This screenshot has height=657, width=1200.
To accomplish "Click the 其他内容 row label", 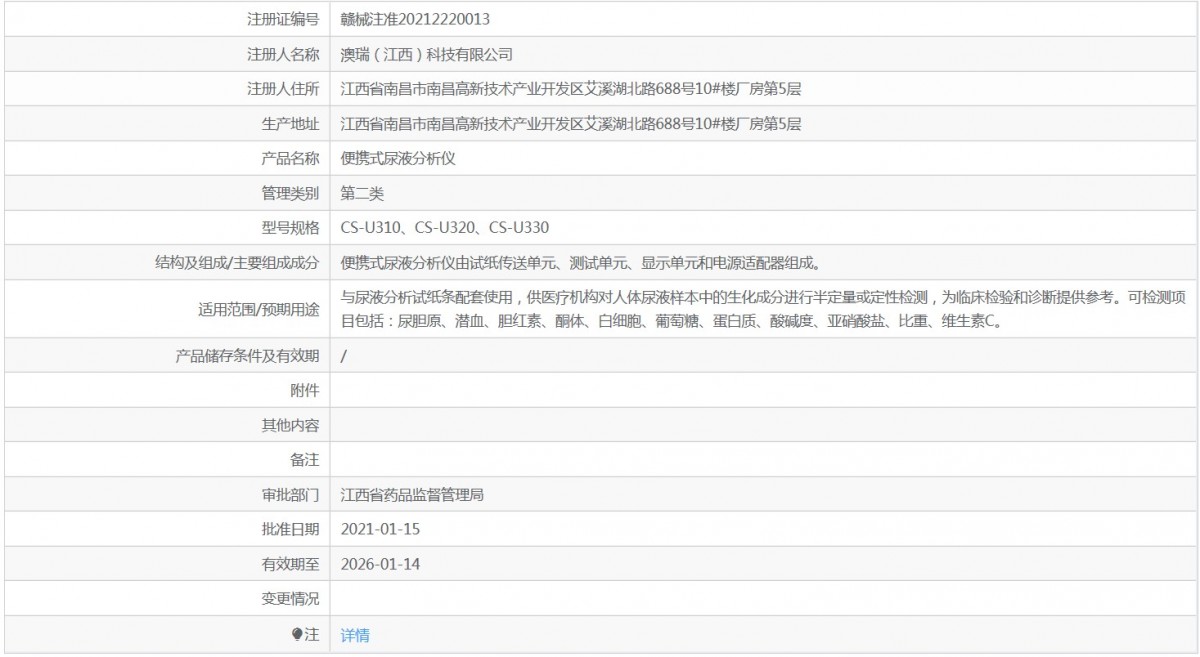I will [291, 425].
